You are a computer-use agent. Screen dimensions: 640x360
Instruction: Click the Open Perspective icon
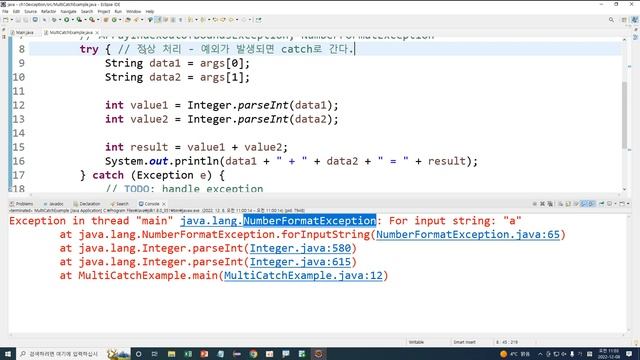(x=624, y=20)
